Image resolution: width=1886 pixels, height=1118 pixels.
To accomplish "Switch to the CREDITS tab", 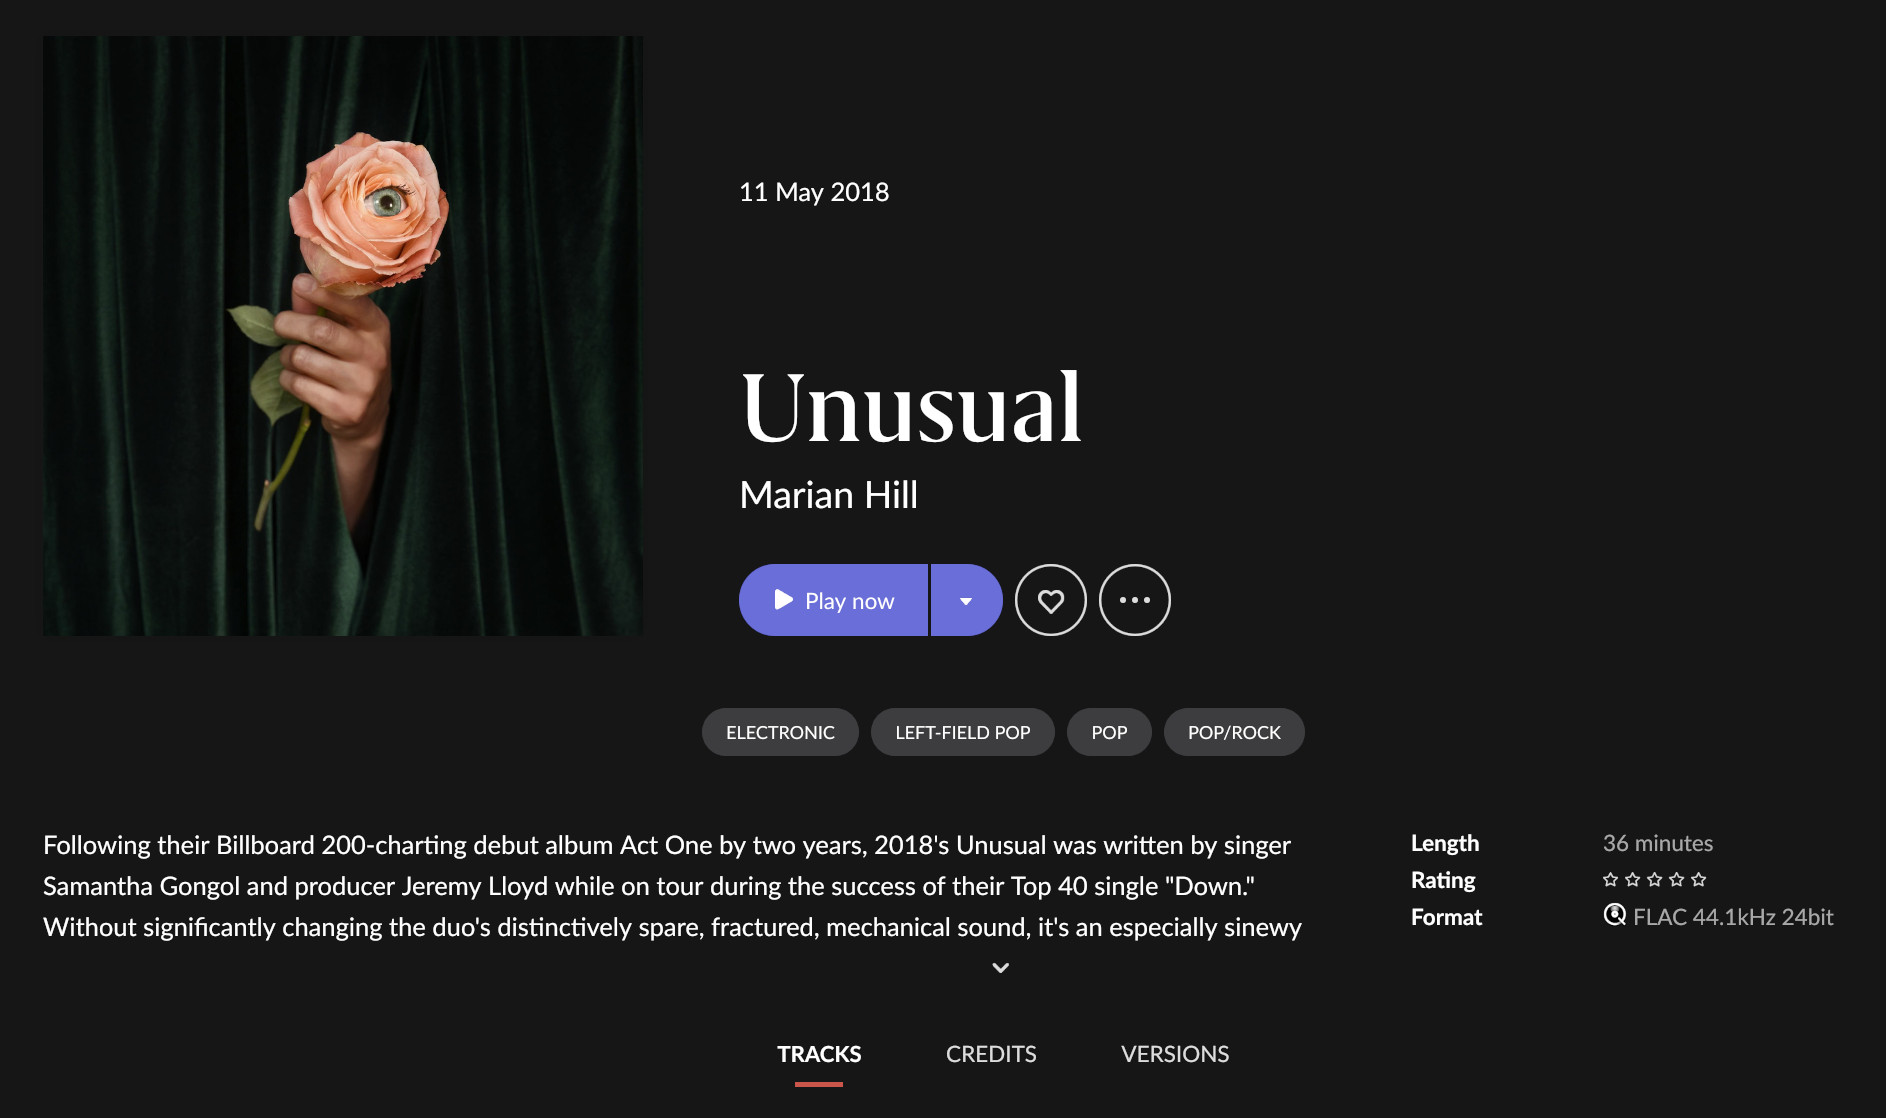I will [991, 1054].
